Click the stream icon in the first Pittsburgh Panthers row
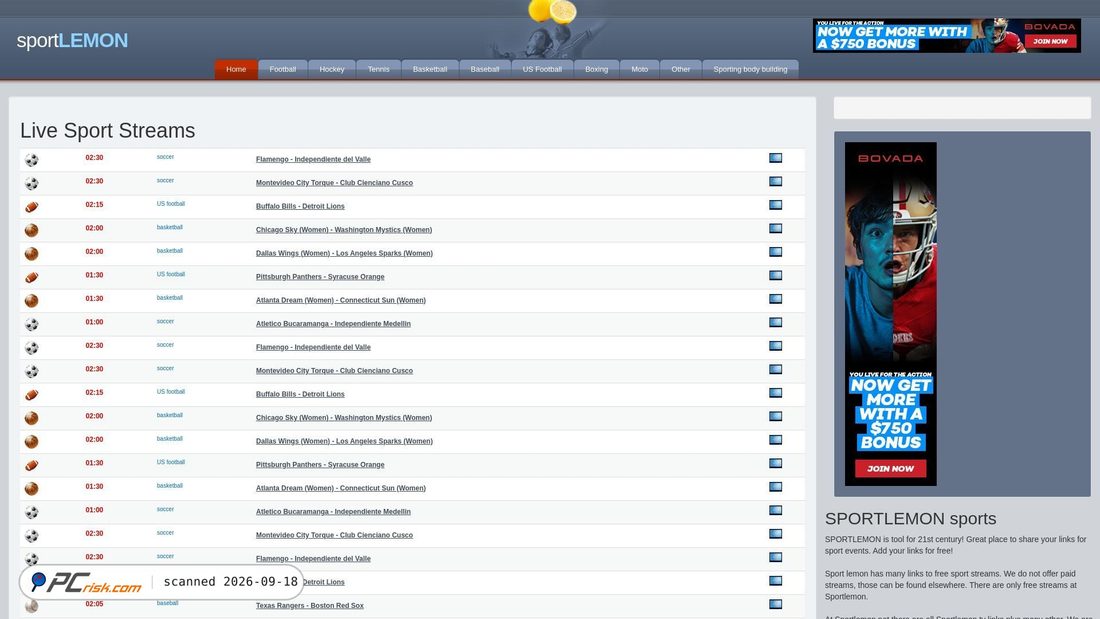This screenshot has height=619, width=1100. pyautogui.click(x=775, y=275)
